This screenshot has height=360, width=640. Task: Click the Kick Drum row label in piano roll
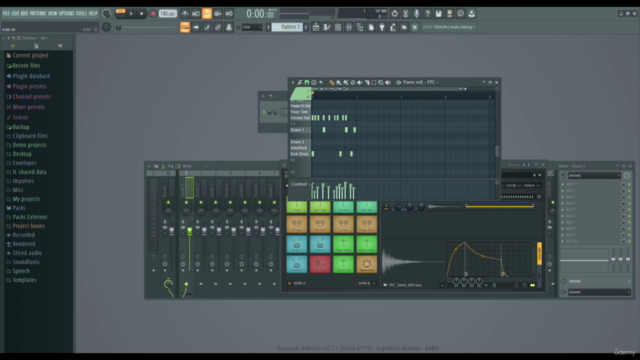(x=299, y=154)
